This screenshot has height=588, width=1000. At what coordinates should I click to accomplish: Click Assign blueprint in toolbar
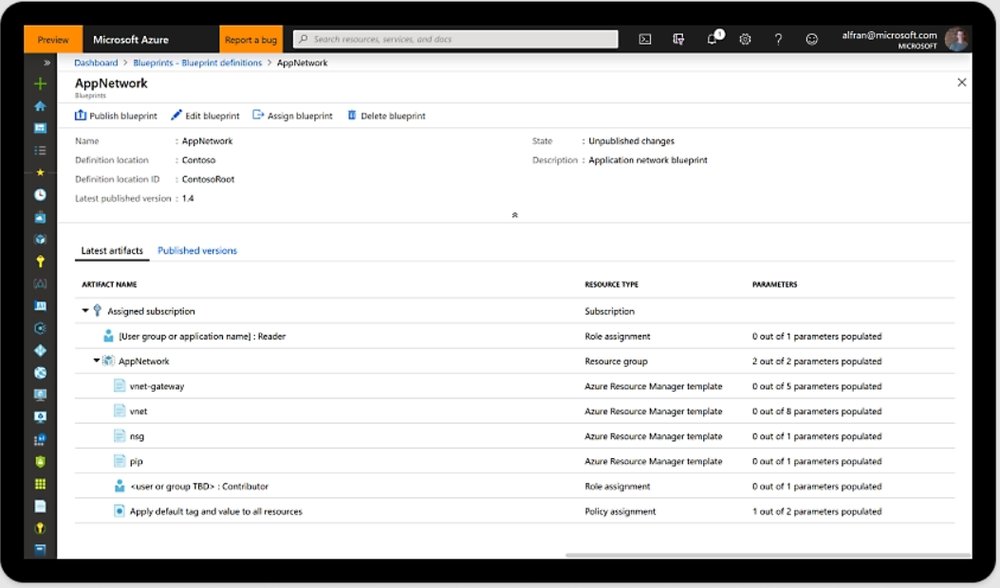tap(293, 115)
